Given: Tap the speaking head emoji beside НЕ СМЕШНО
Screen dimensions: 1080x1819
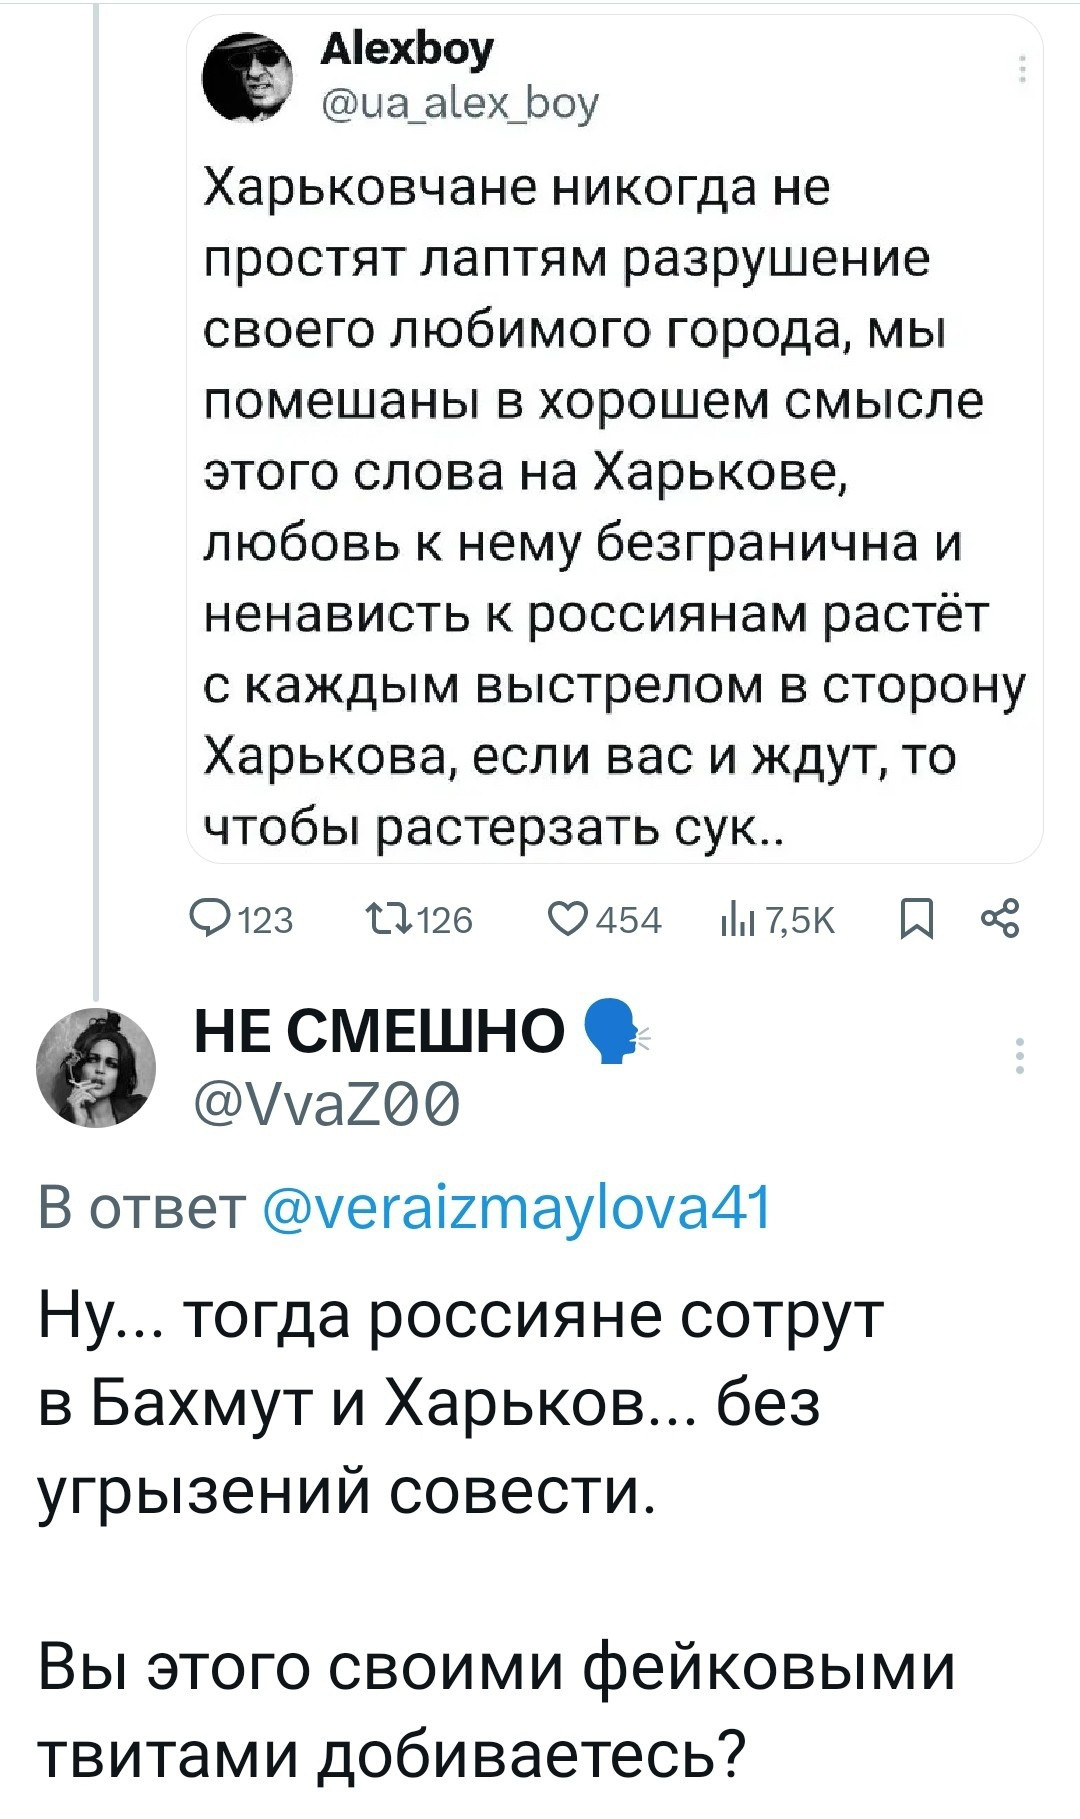Looking at the screenshot, I should point(613,1032).
